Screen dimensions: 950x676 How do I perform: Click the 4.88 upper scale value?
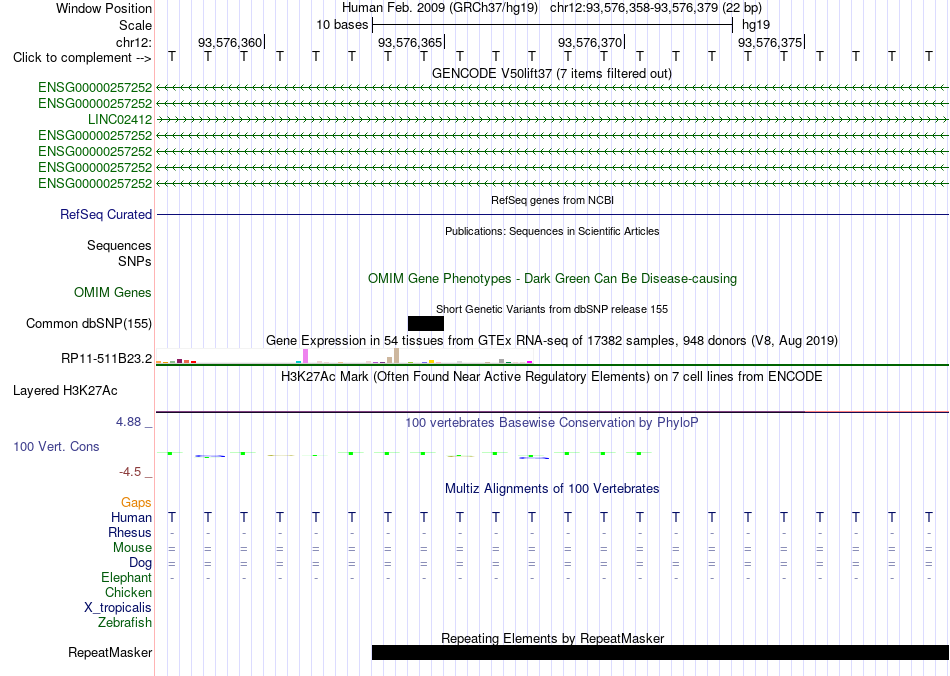(x=128, y=422)
